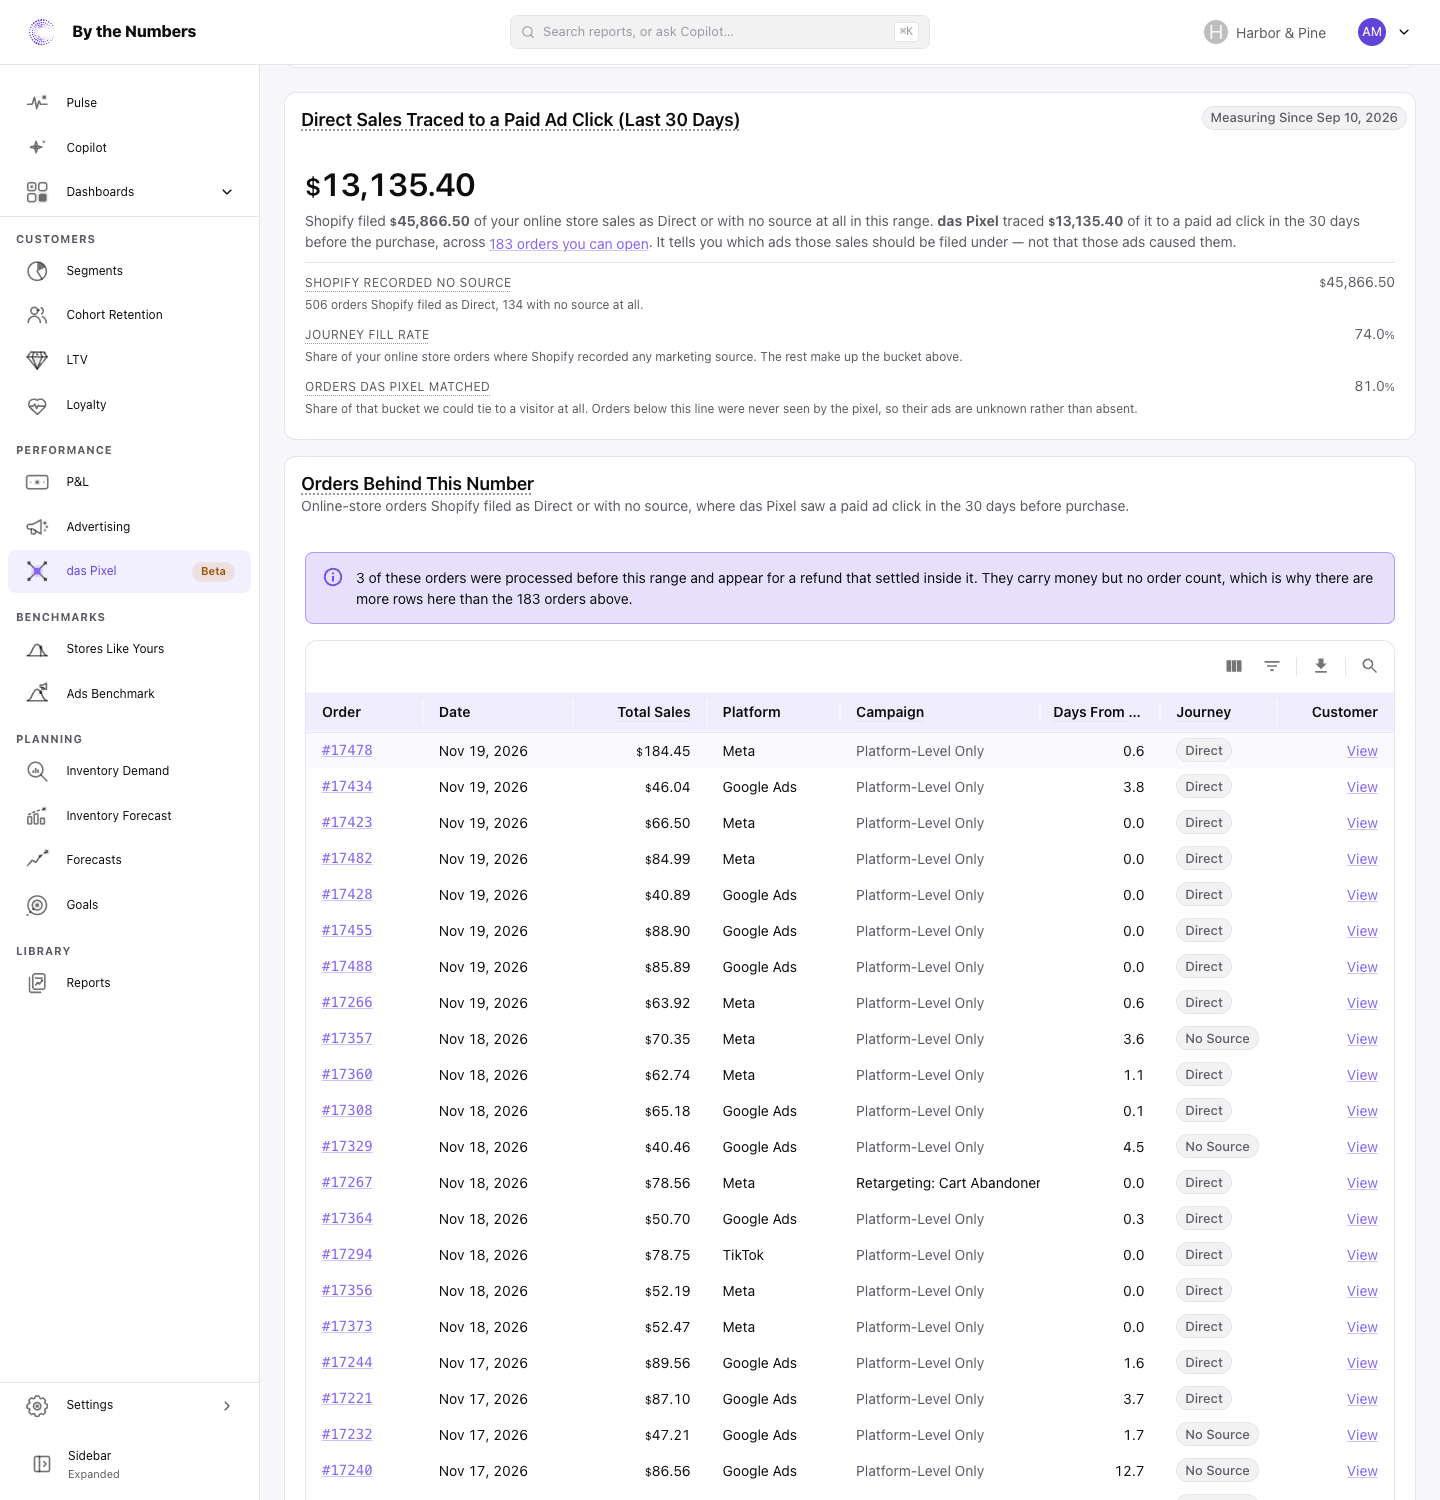Sort by the Total Sales column header

coord(654,712)
